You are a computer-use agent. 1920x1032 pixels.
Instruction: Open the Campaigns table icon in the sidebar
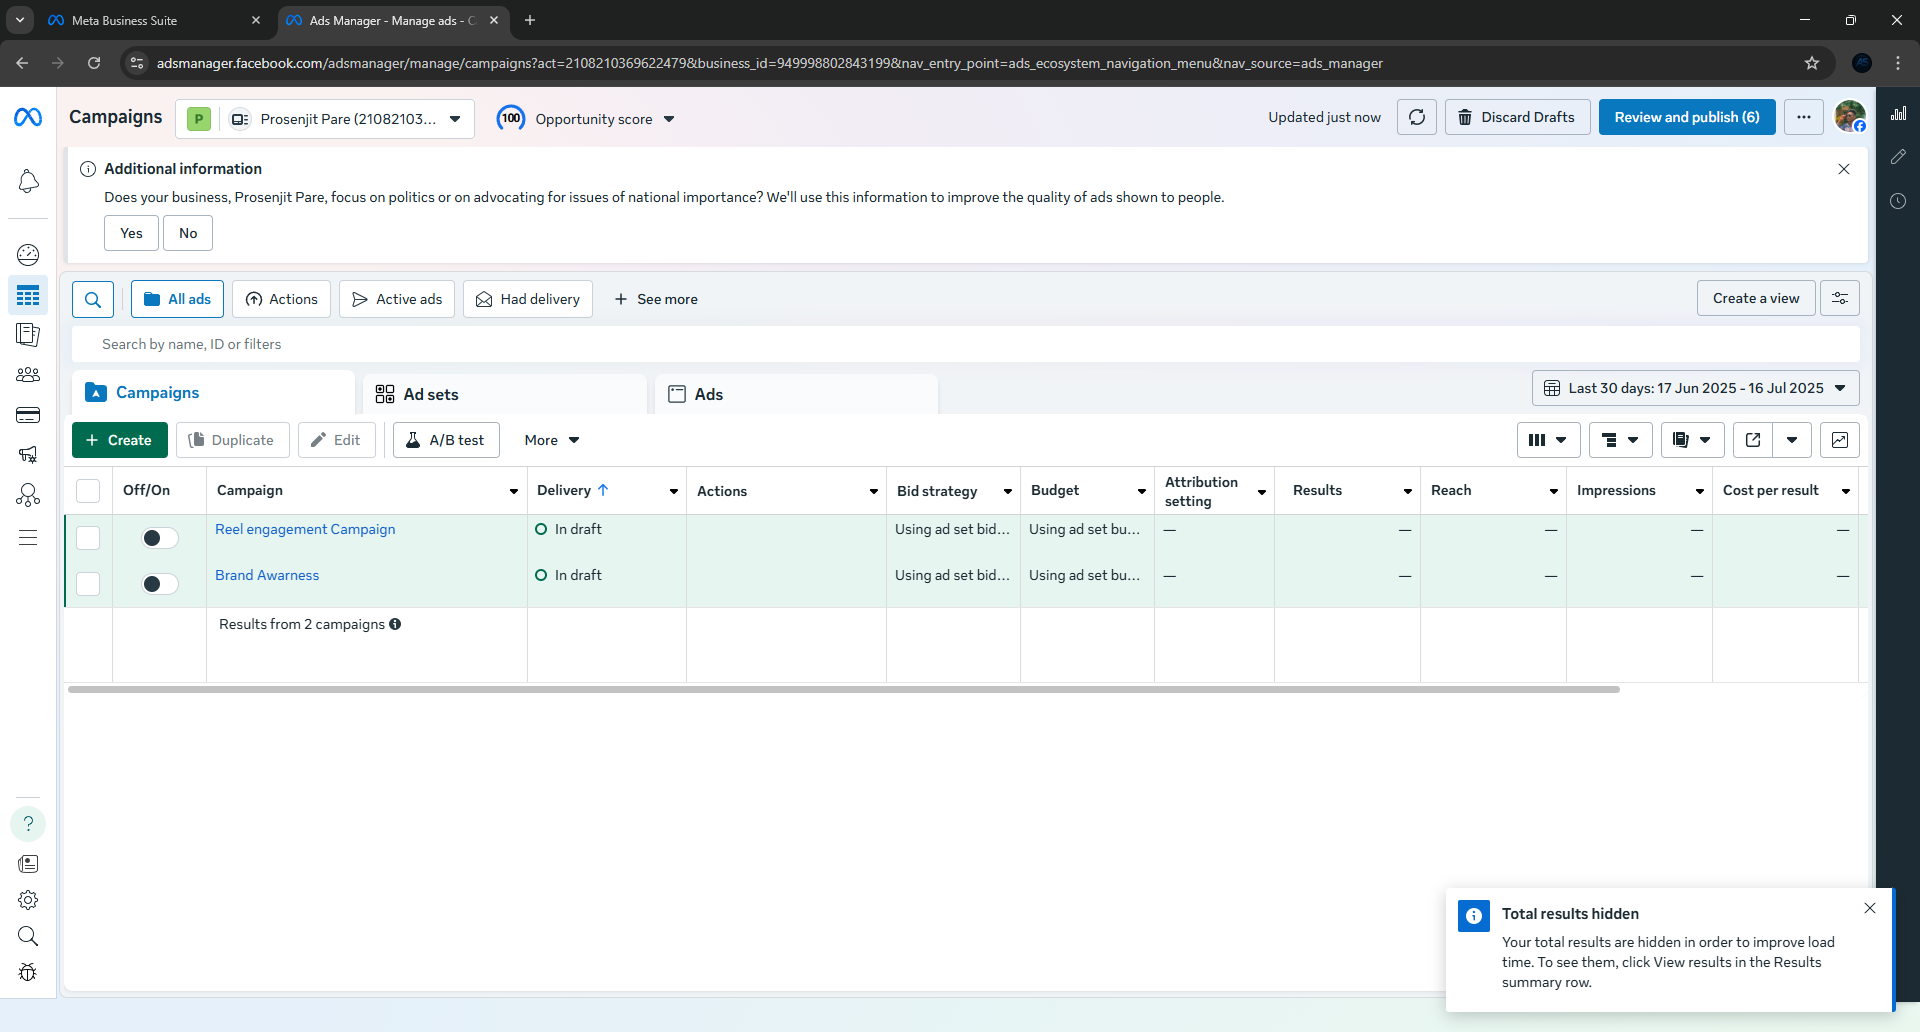(x=28, y=296)
